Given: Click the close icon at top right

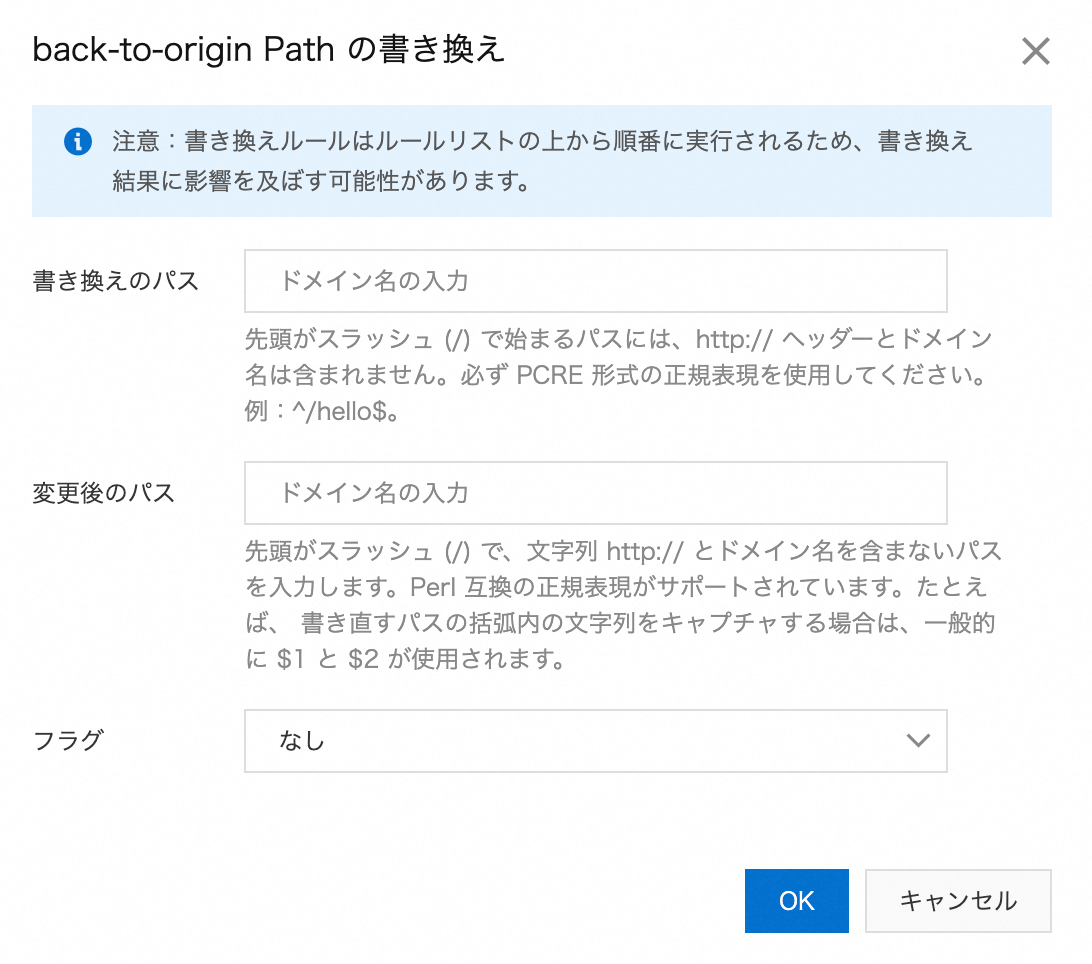Looking at the screenshot, I should (x=1036, y=51).
